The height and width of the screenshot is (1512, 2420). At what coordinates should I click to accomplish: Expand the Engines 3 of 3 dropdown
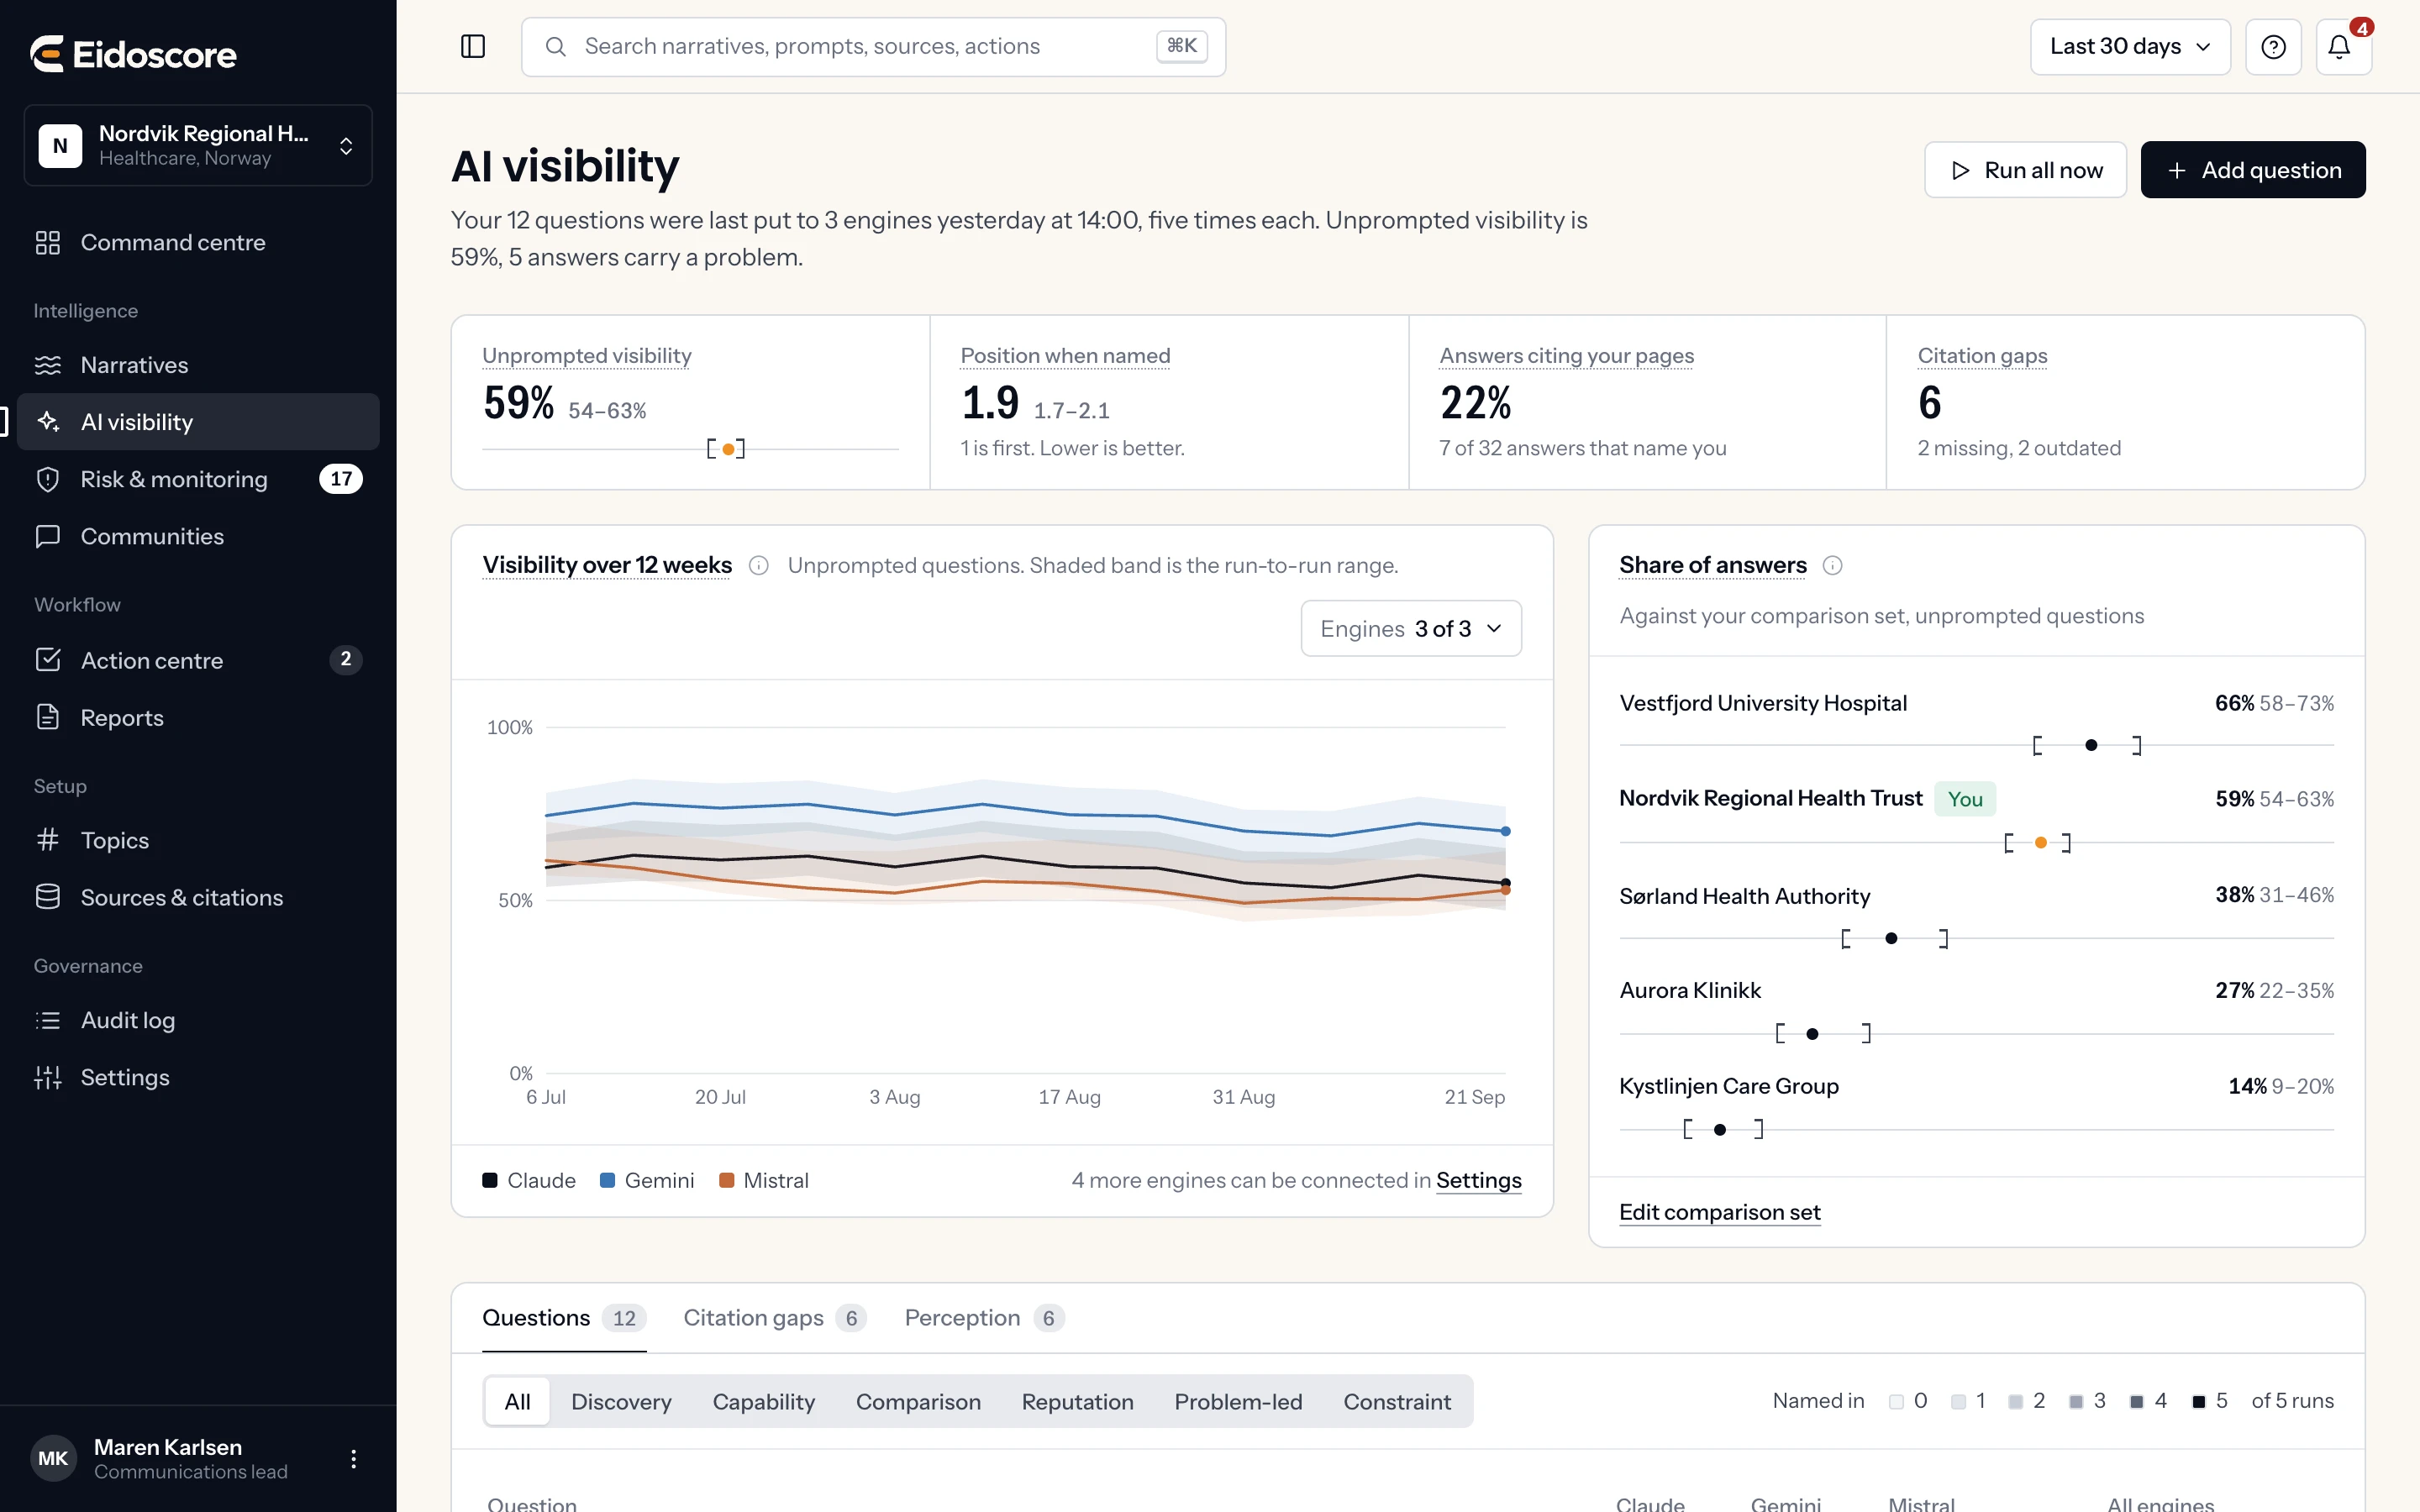click(x=1411, y=628)
